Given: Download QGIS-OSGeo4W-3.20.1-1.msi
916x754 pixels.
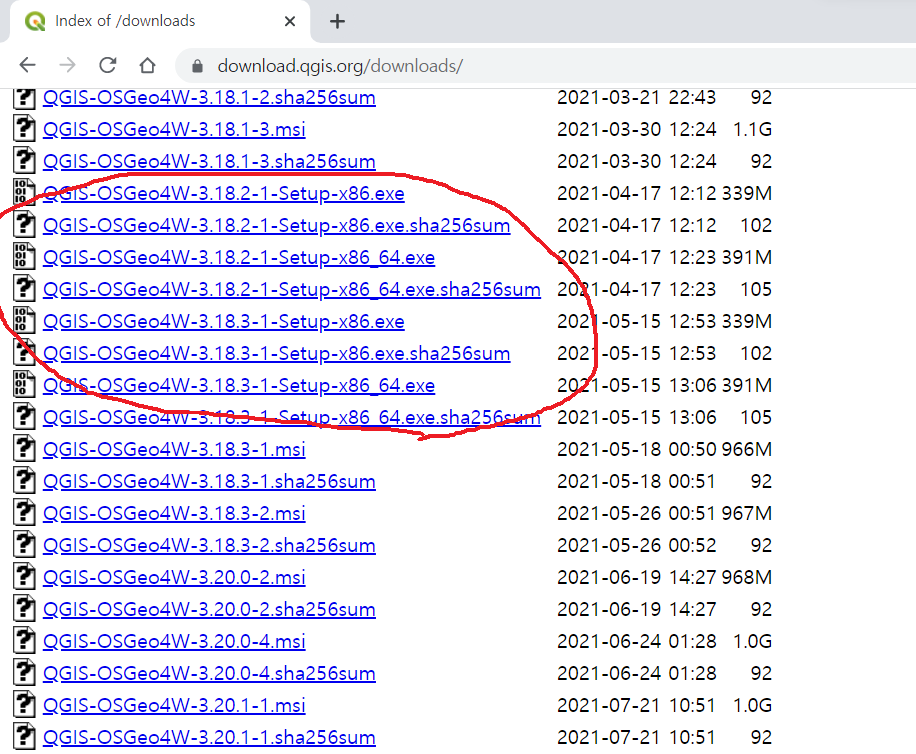Looking at the screenshot, I should [174, 706].
